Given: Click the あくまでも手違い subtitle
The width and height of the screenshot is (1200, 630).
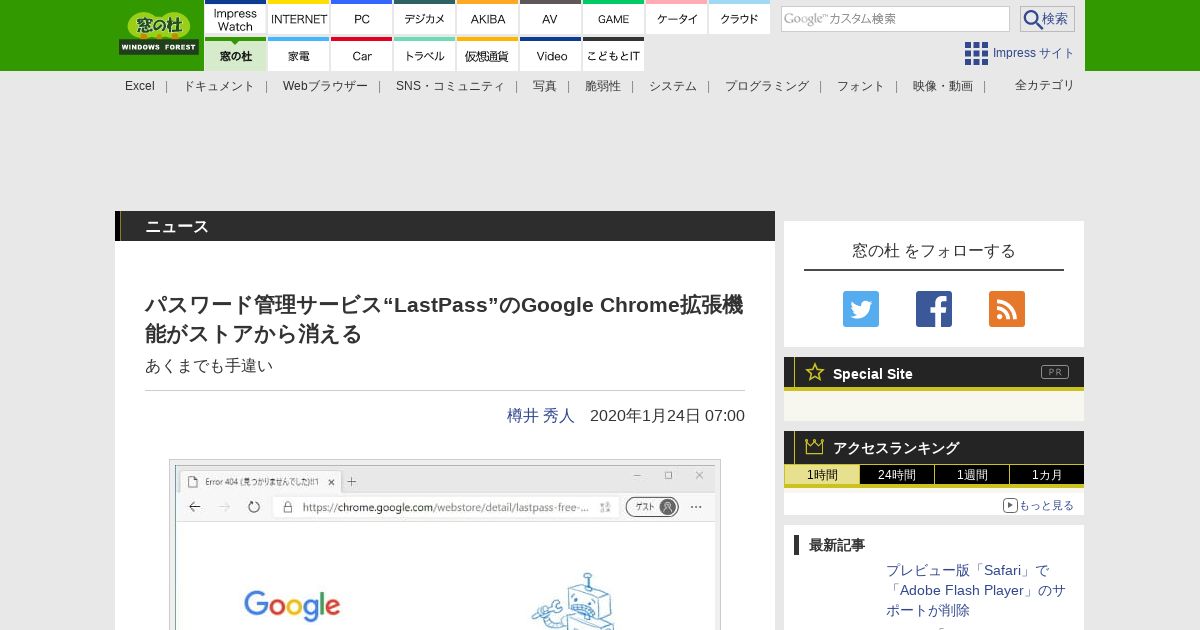Looking at the screenshot, I should coord(209,366).
